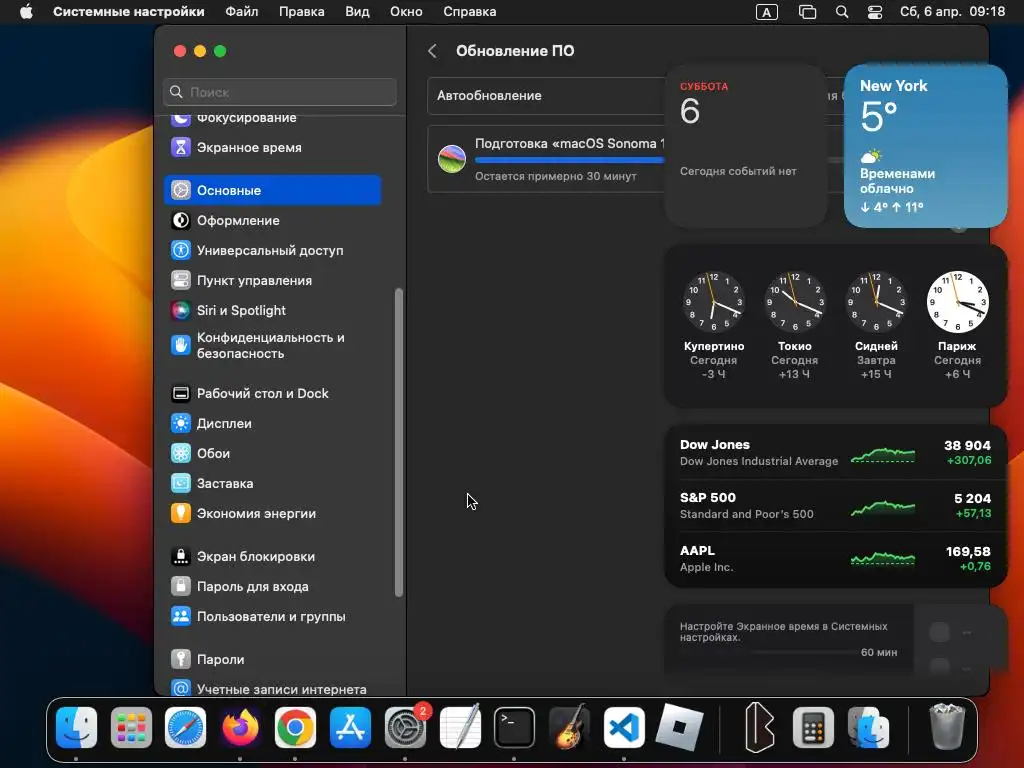Screen dimensions: 1024x768
Task: Click the Поиск search field
Action: [x=280, y=92]
